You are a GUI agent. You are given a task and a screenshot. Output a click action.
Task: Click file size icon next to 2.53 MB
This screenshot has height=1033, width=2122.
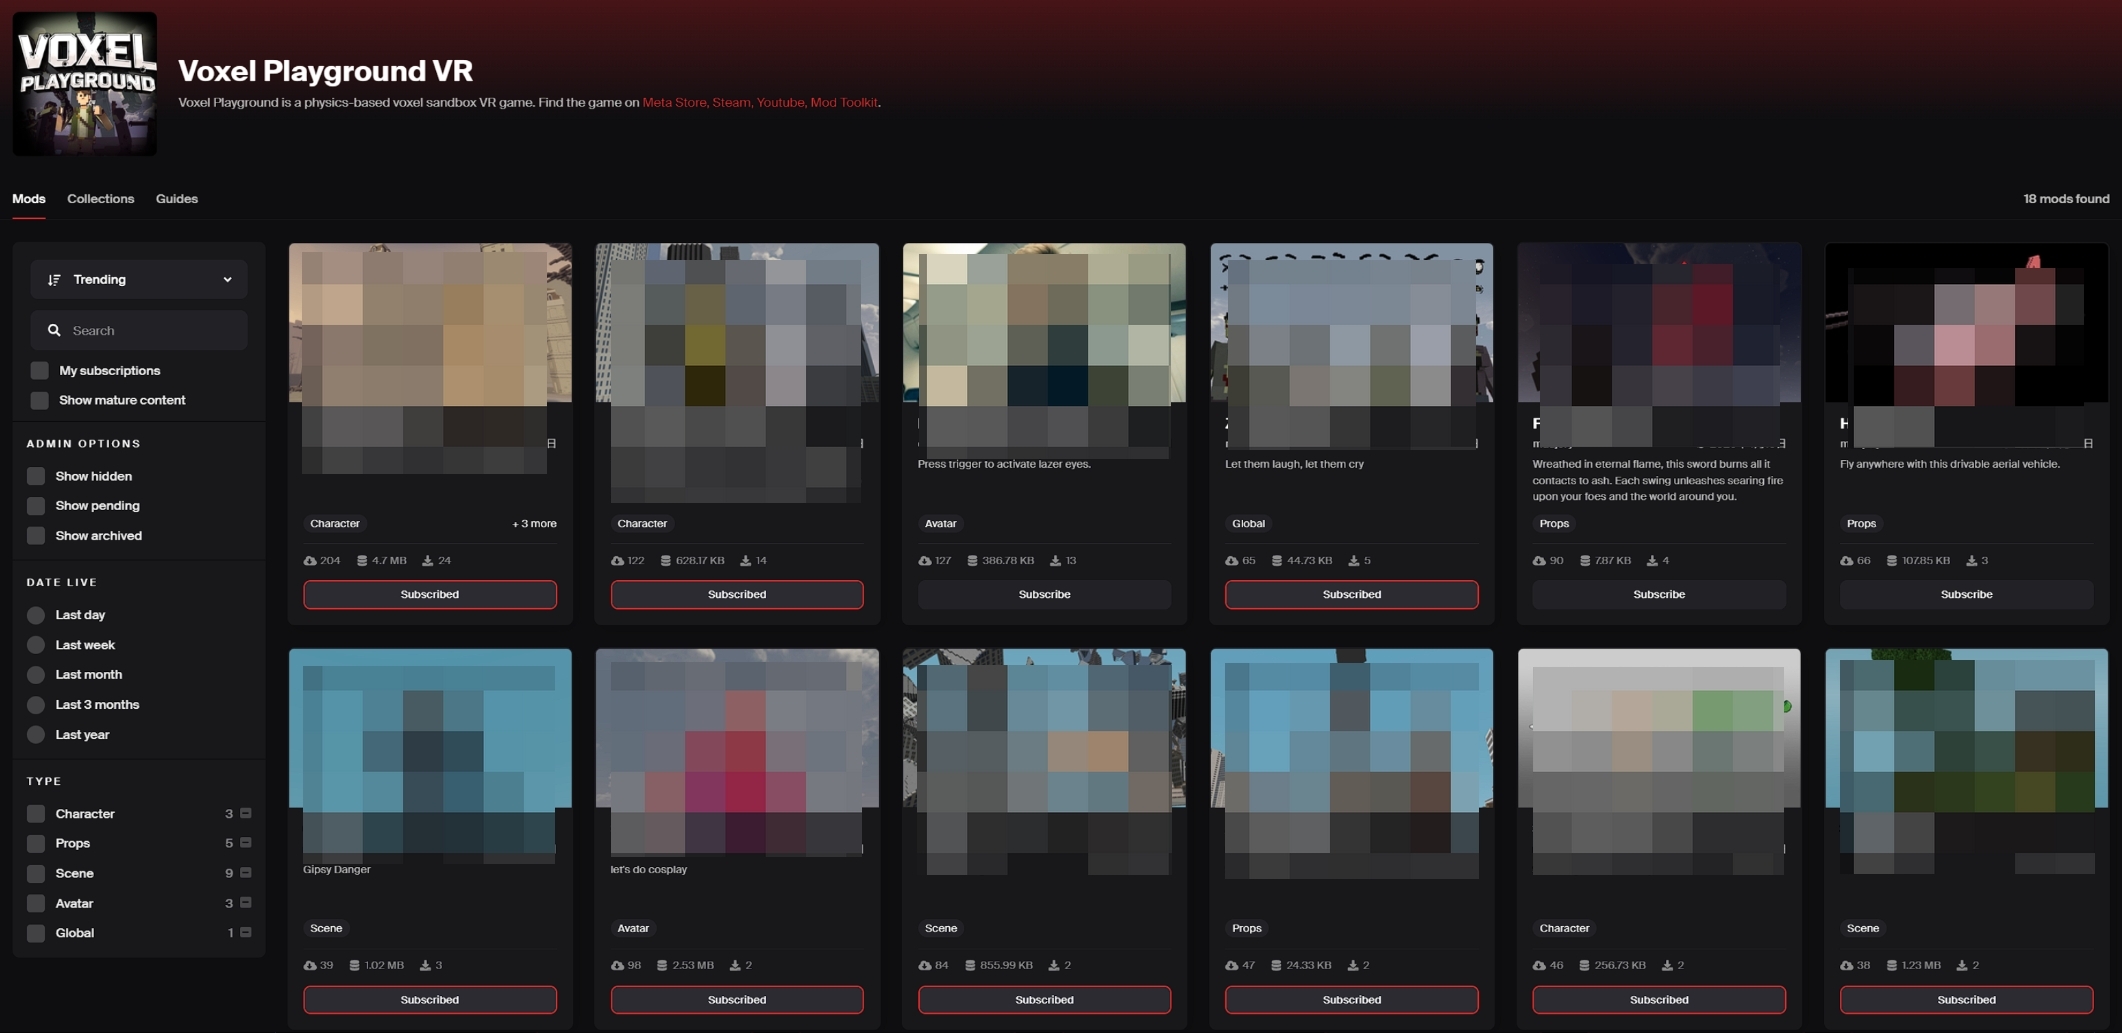pyautogui.click(x=662, y=966)
